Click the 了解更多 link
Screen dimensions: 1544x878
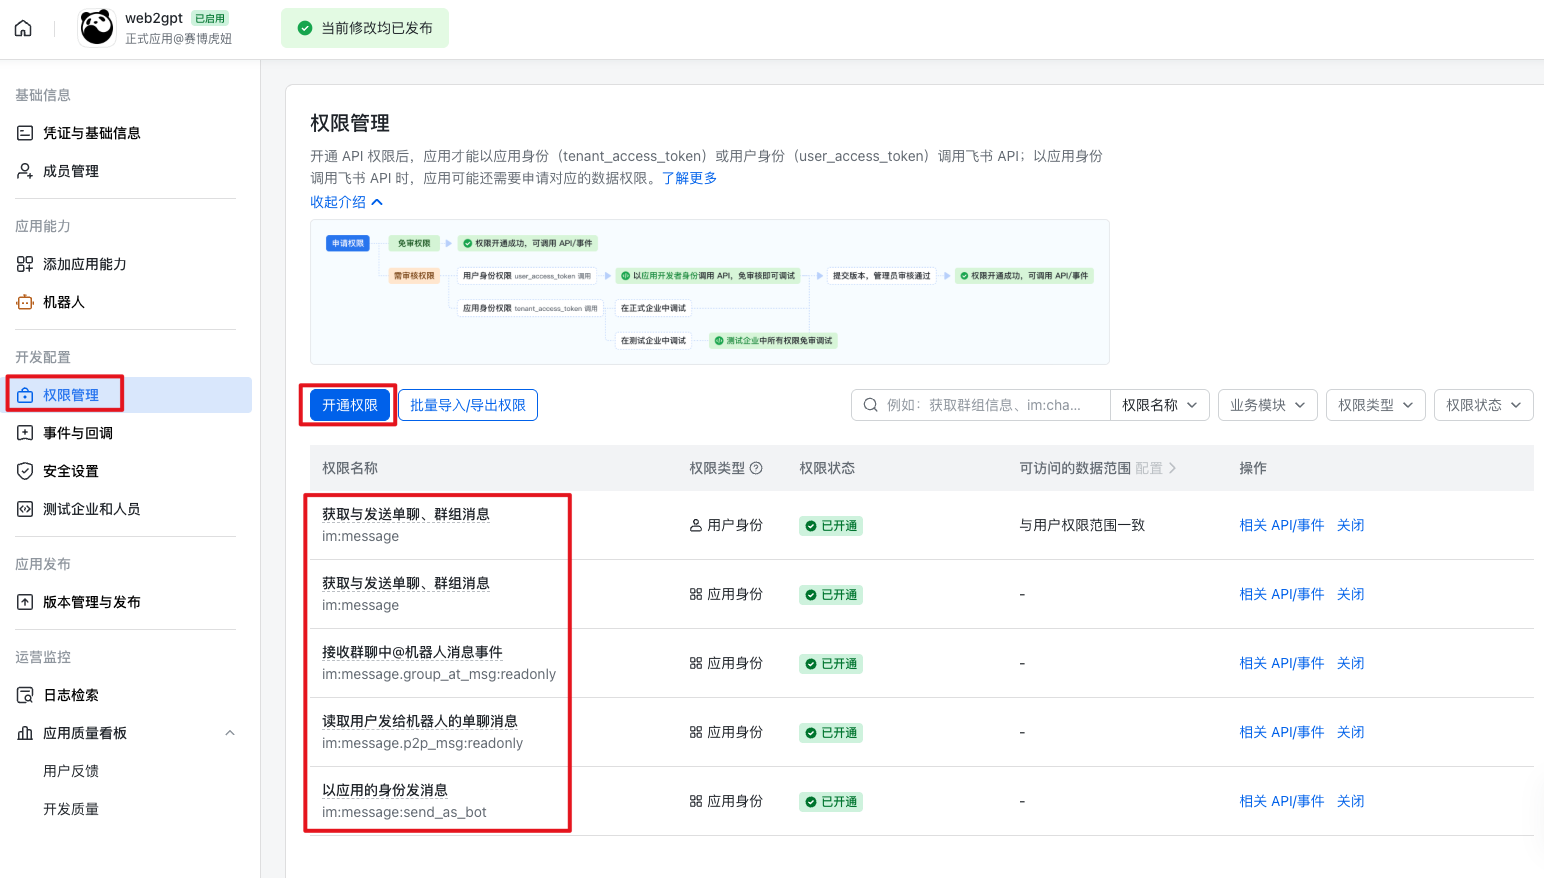[x=689, y=178]
